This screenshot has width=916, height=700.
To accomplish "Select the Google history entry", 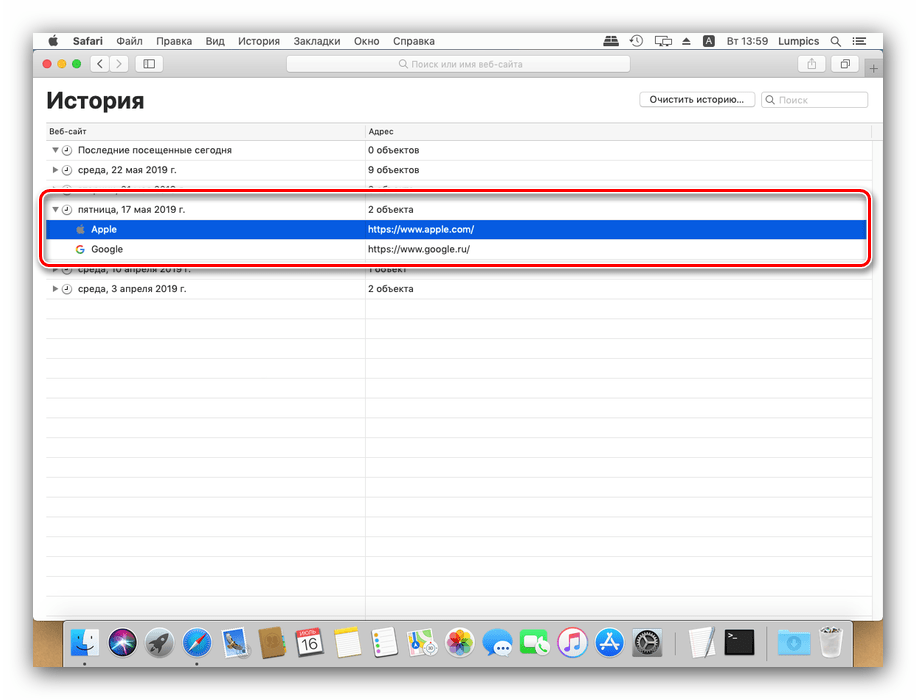I will click(107, 249).
